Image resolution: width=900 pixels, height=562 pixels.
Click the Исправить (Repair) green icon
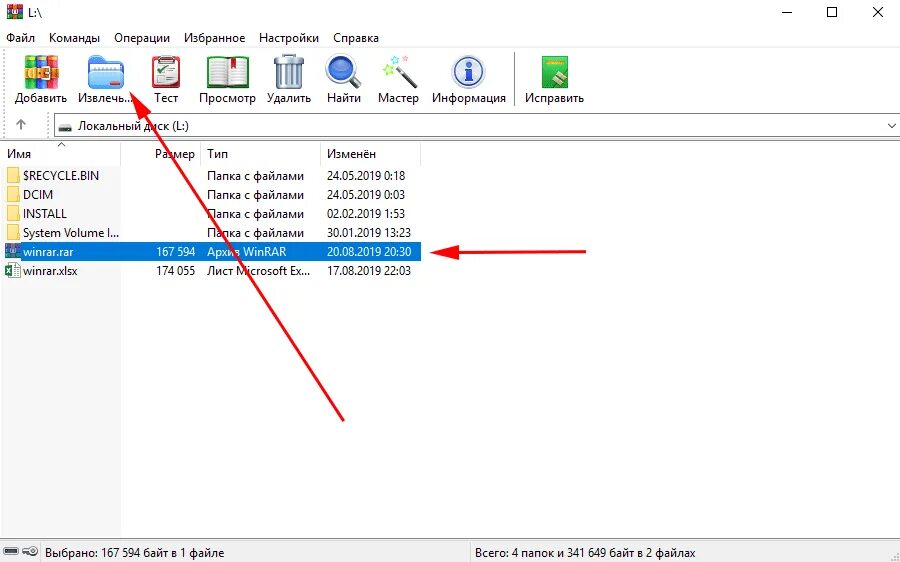[554, 72]
